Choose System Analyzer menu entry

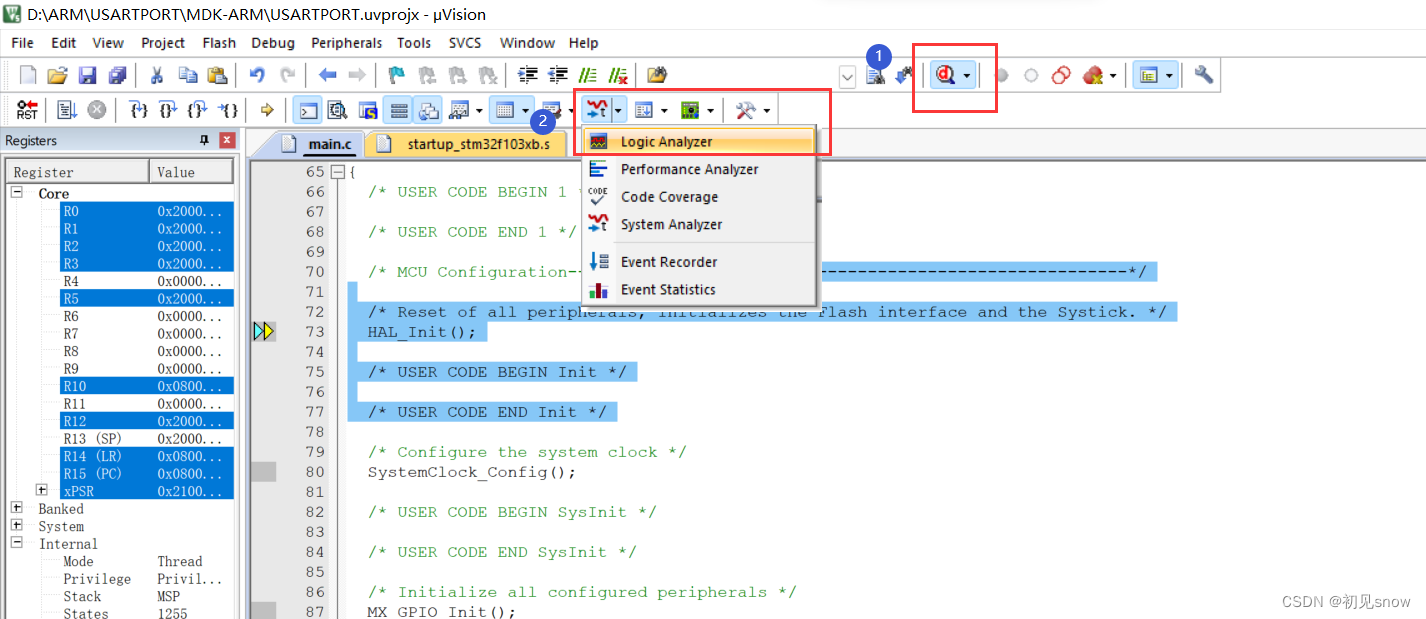click(699, 224)
